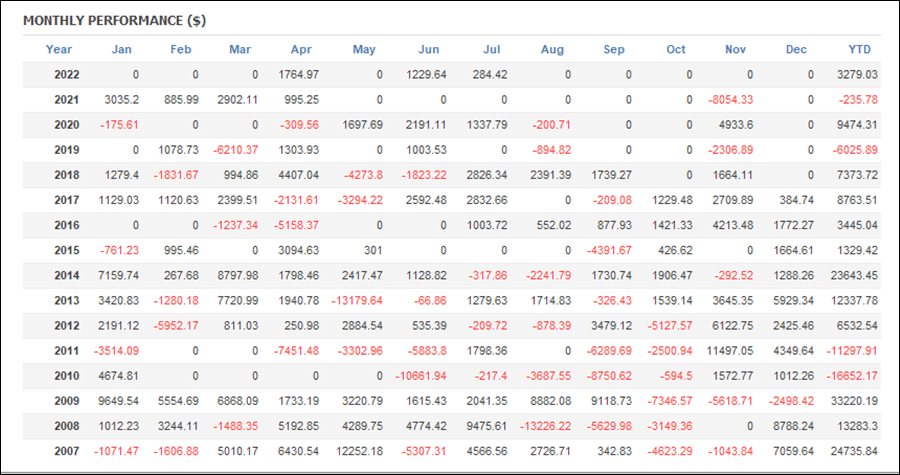Click the Dec column header
The height and width of the screenshot is (475, 900).
coord(796,49)
